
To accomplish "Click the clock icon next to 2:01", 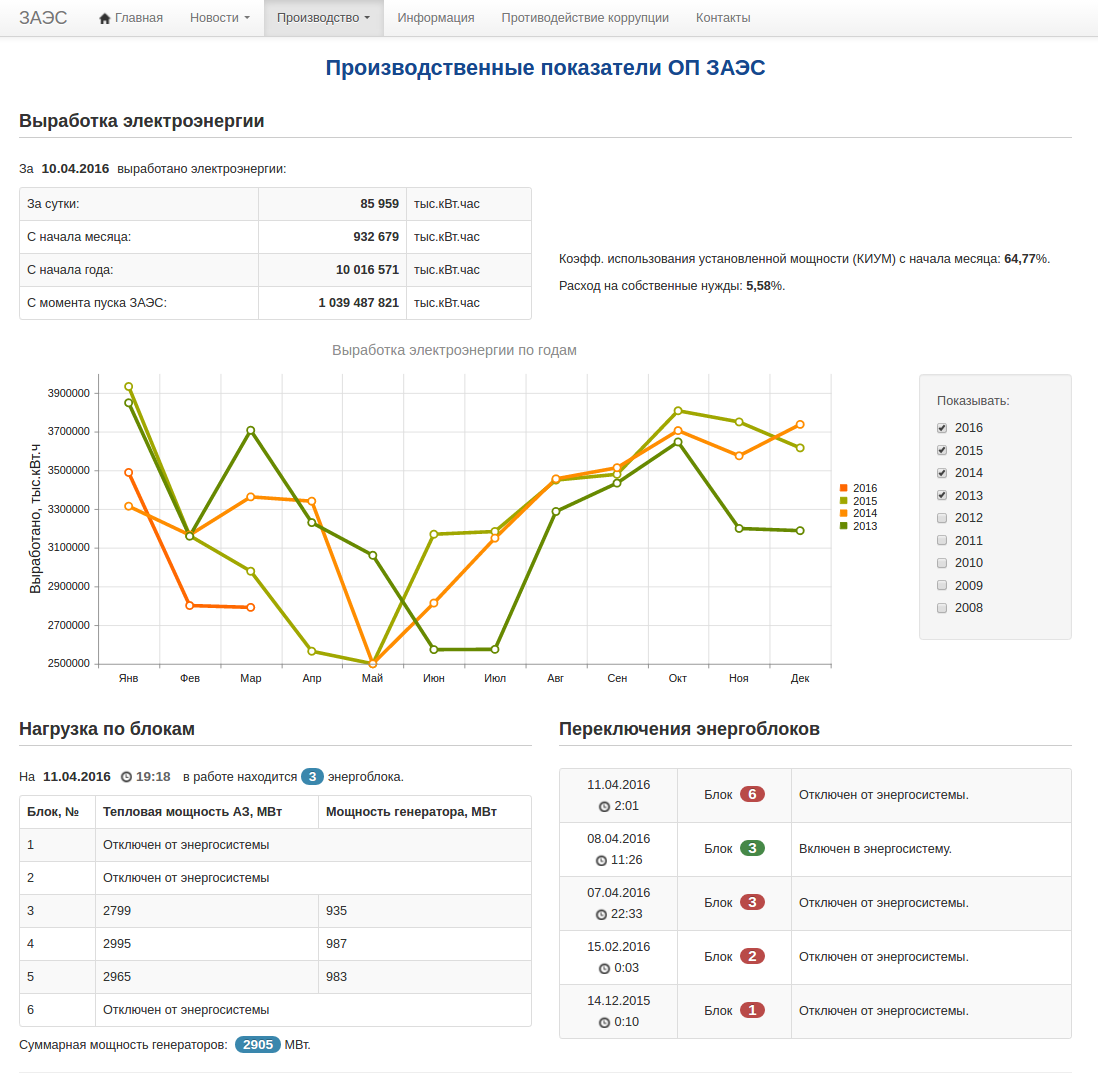I will pos(604,806).
